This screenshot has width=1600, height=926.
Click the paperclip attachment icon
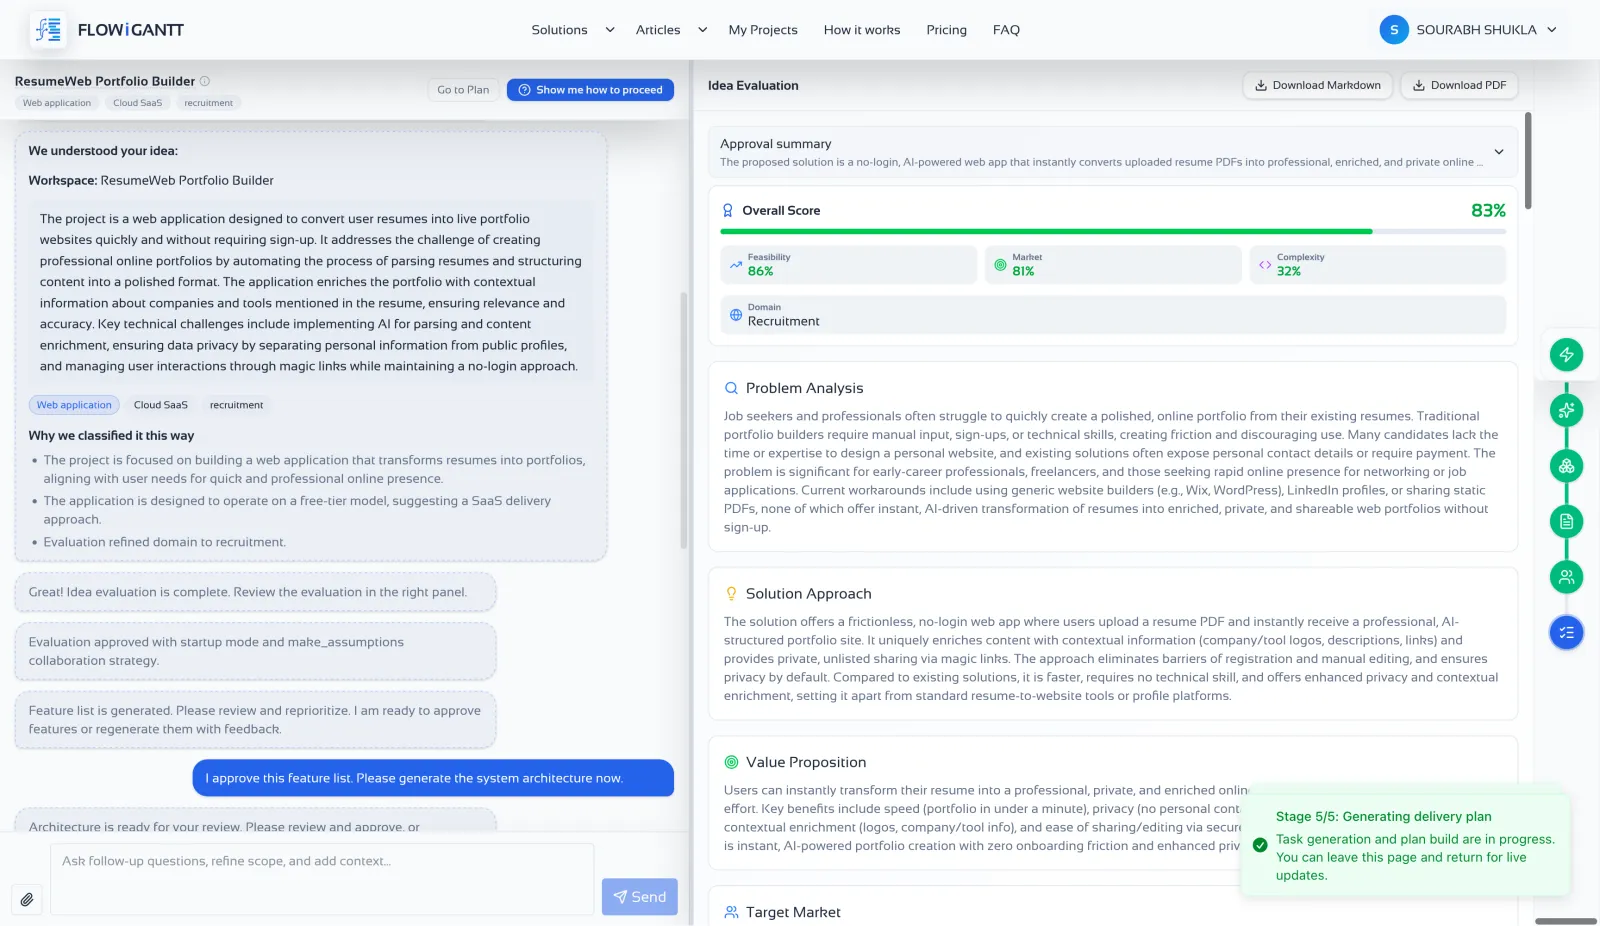coord(27,899)
